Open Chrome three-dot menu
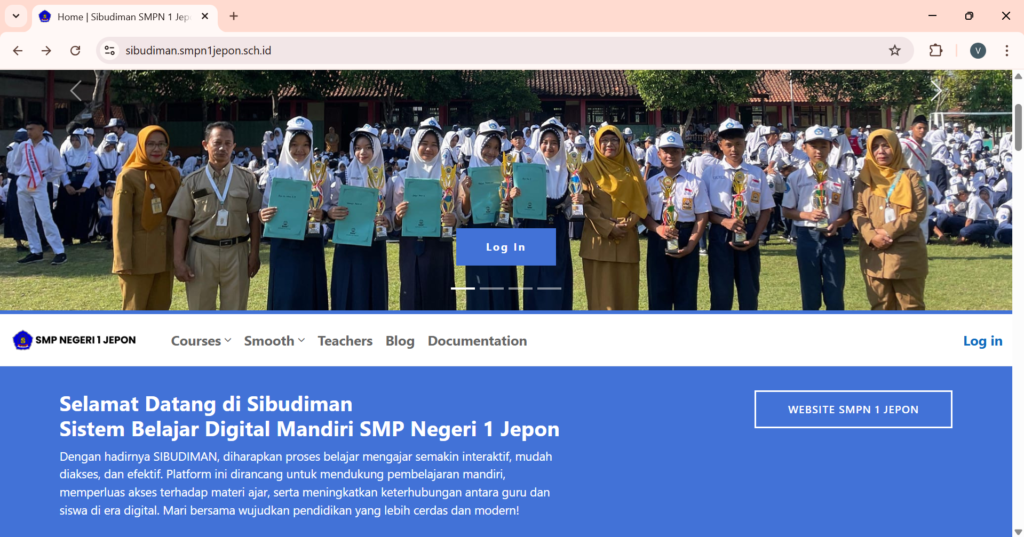The width and height of the screenshot is (1024, 537). coord(1006,50)
